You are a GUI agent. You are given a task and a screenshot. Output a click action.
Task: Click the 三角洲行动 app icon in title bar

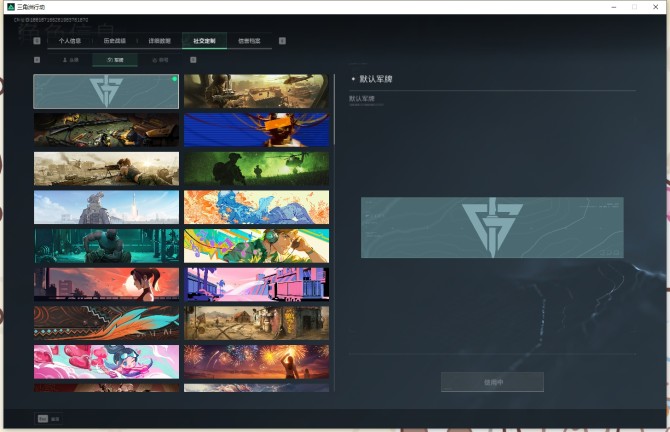(x=11, y=7)
